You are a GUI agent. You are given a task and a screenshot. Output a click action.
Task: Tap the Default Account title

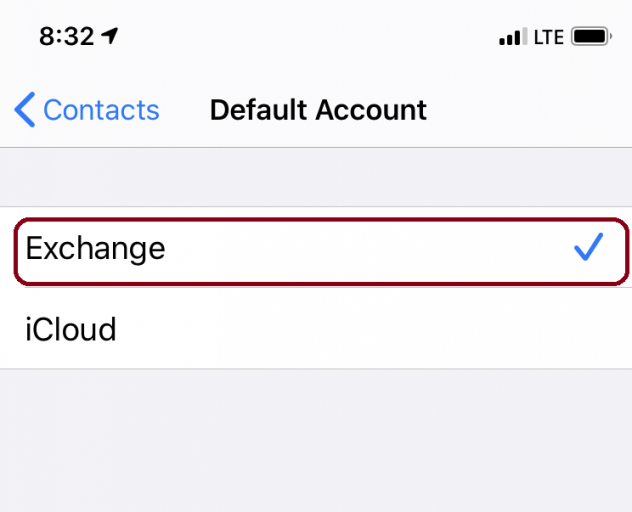pyautogui.click(x=318, y=110)
